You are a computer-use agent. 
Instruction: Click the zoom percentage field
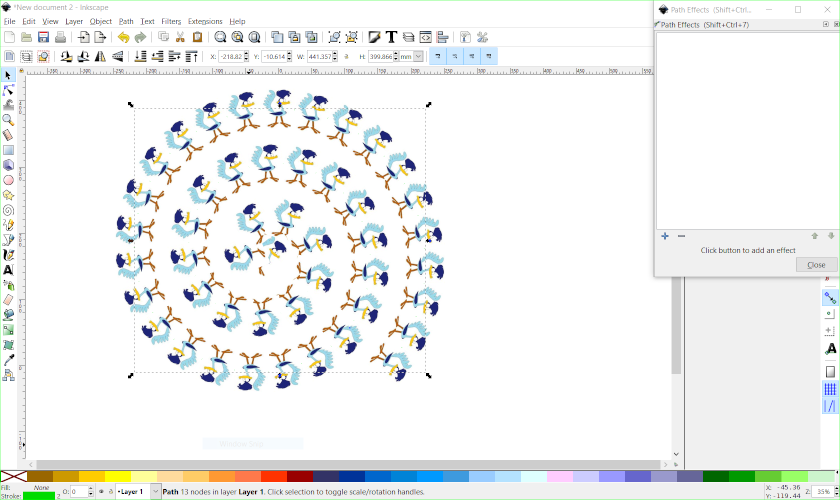(822, 491)
